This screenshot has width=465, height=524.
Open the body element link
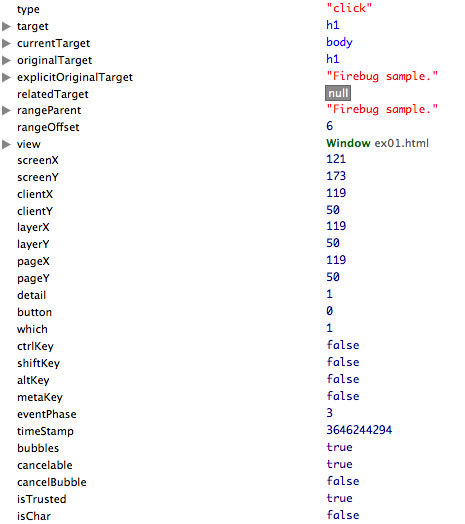click(x=339, y=42)
